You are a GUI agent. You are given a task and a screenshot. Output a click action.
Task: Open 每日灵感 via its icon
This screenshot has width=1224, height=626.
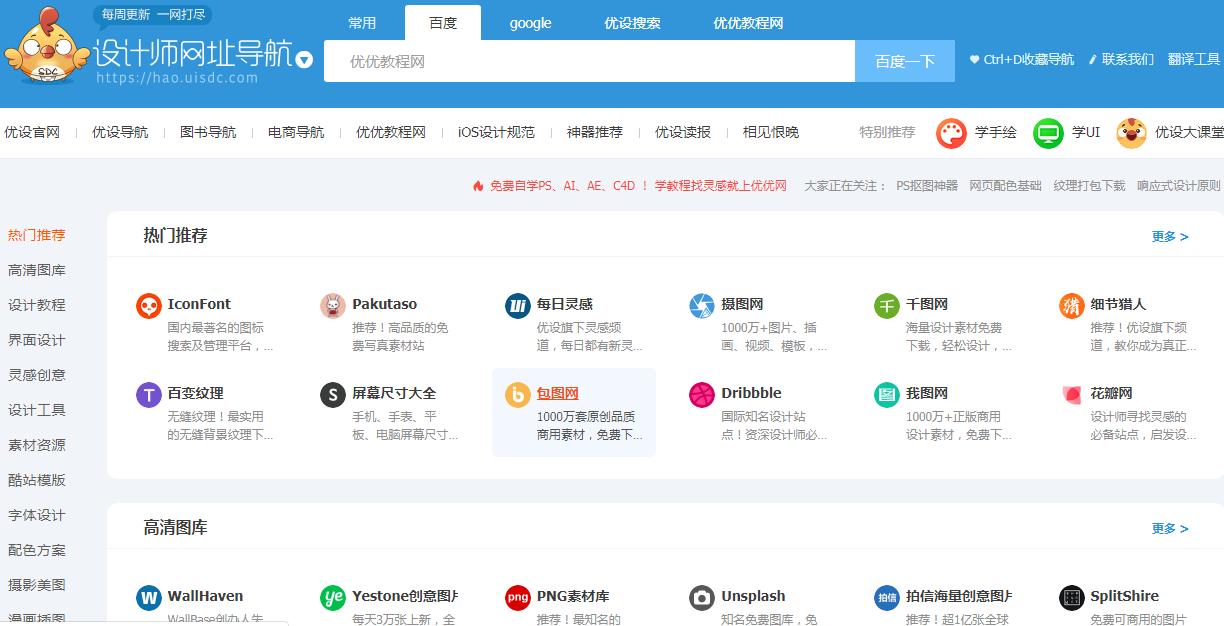tap(518, 303)
